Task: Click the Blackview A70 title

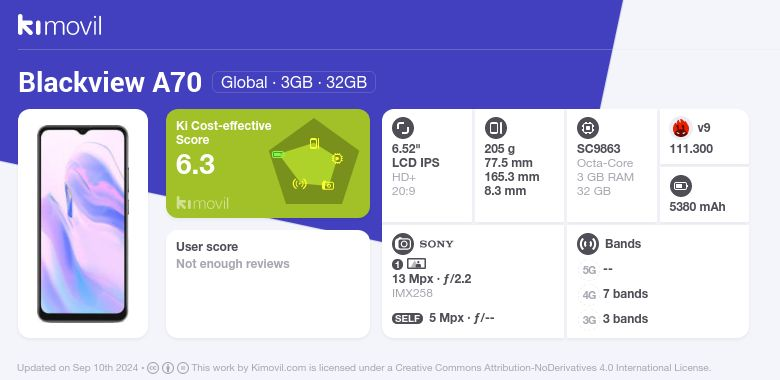Action: [110, 83]
